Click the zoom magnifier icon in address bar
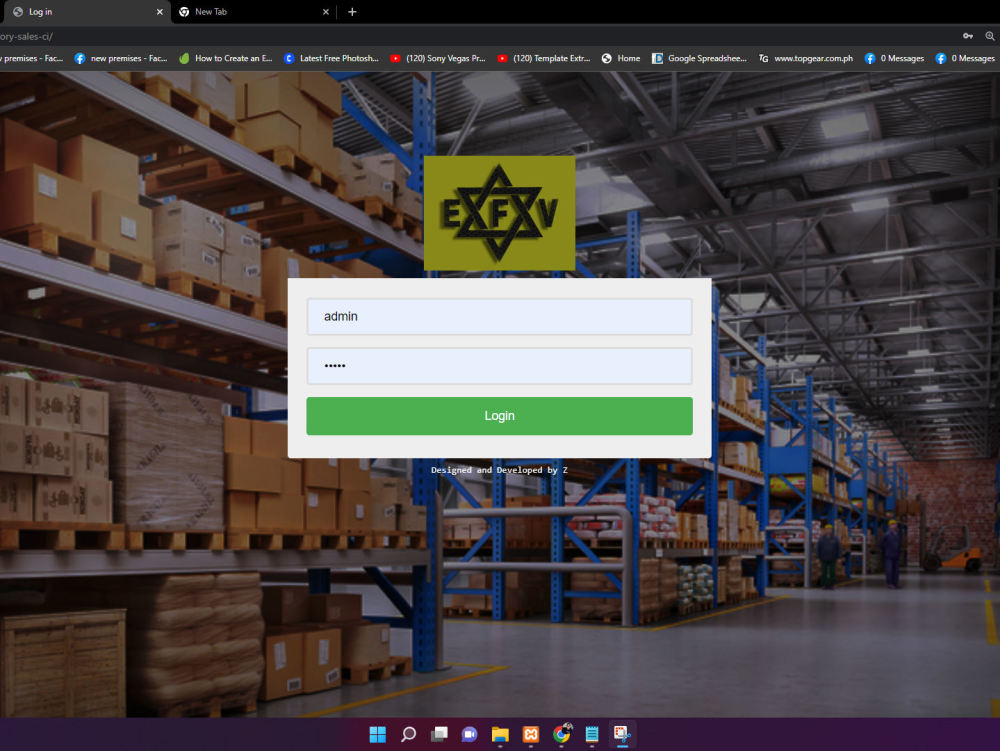This screenshot has width=1000, height=751. [990, 36]
